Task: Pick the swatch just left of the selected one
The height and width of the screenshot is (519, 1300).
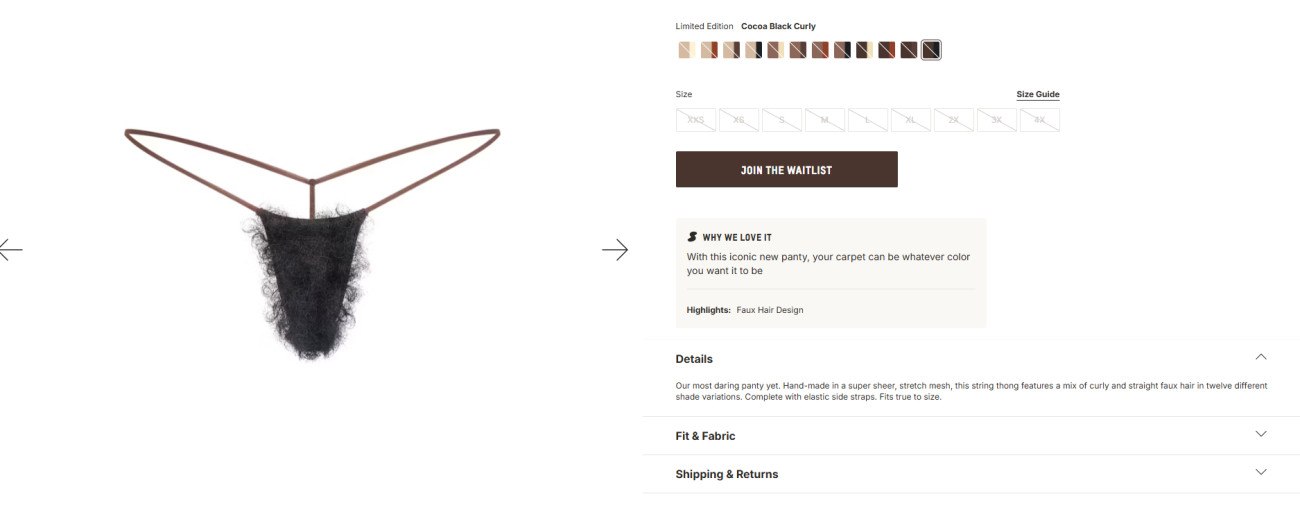Action: (x=908, y=50)
